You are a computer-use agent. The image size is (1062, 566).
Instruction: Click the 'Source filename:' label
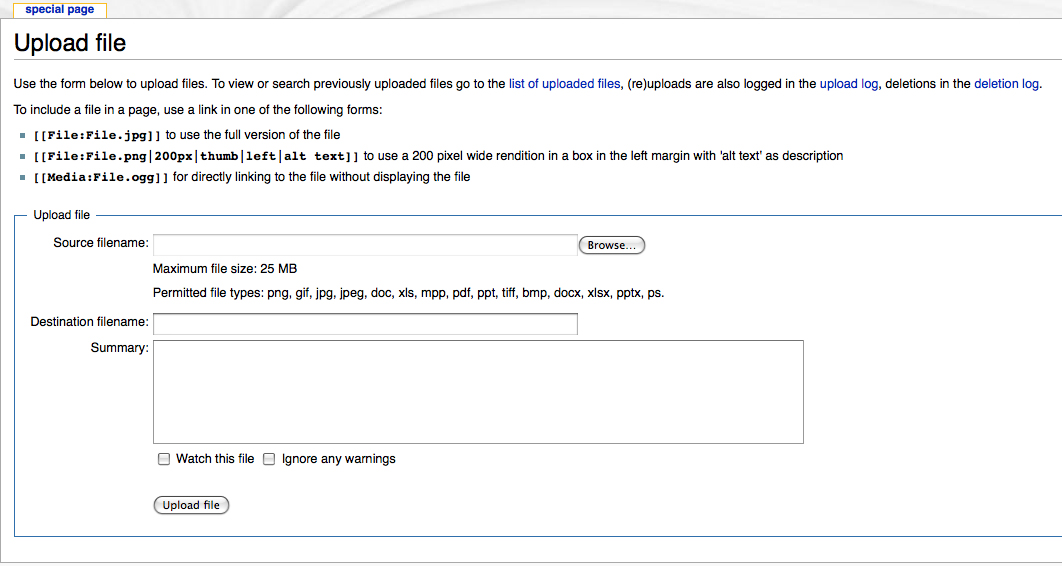click(x=101, y=243)
